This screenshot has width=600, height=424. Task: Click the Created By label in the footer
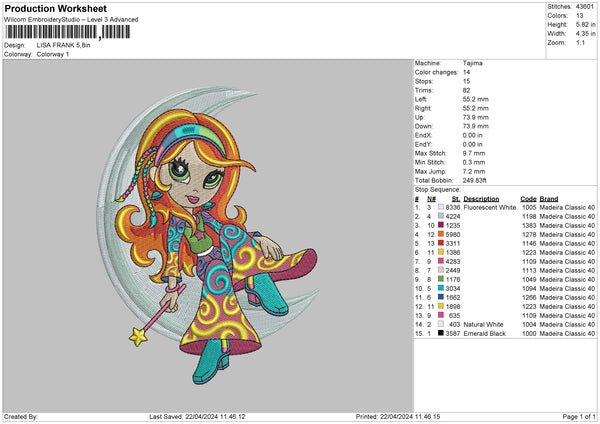(x=21, y=417)
